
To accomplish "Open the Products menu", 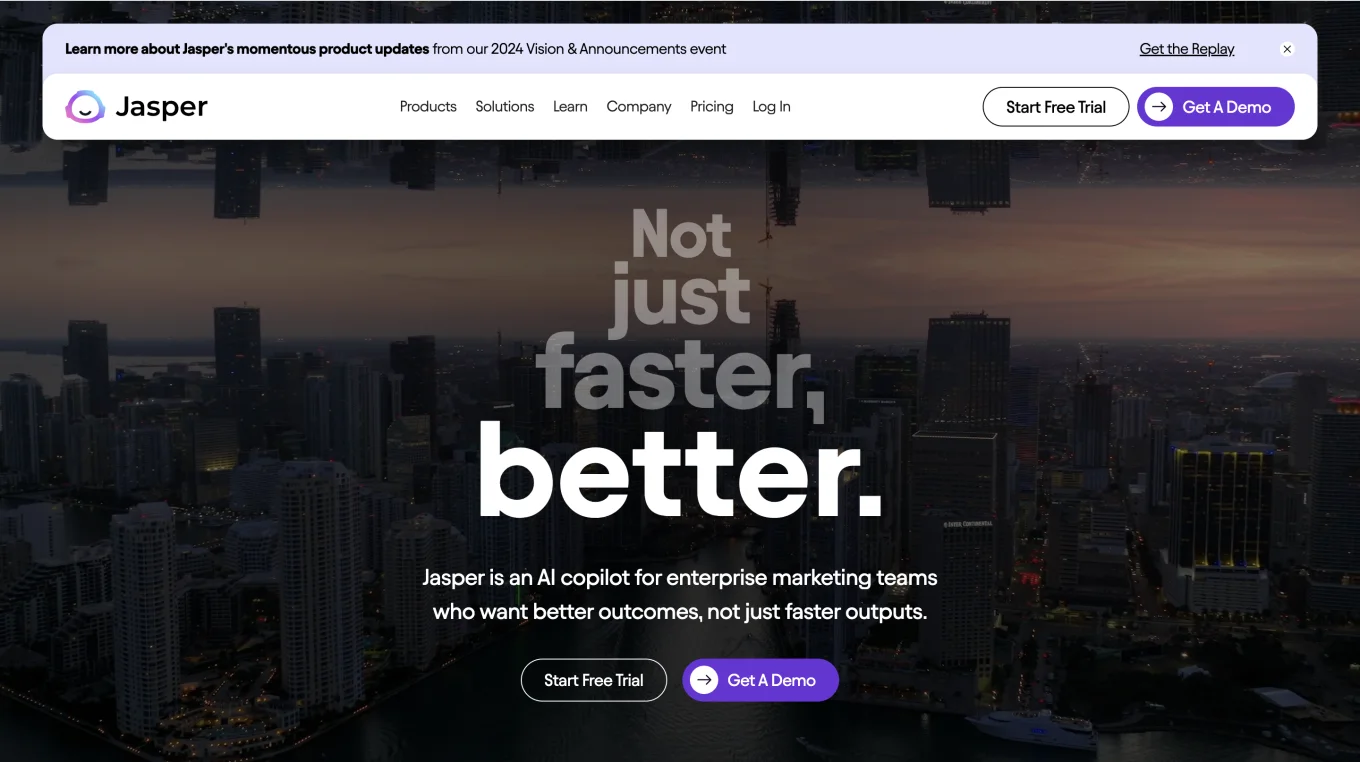I will [x=428, y=107].
